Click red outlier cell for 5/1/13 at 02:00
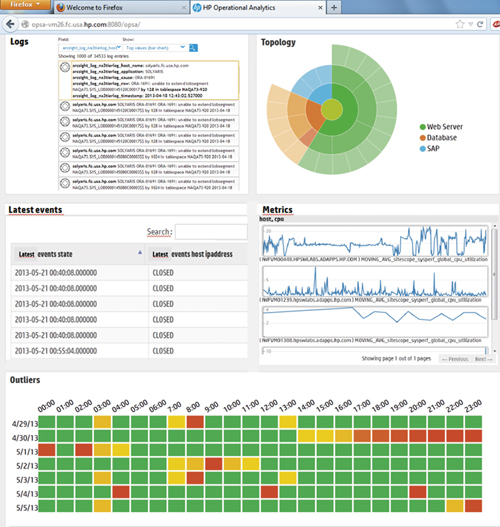Screen dimensions: 500x527 pyautogui.click(x=84, y=450)
